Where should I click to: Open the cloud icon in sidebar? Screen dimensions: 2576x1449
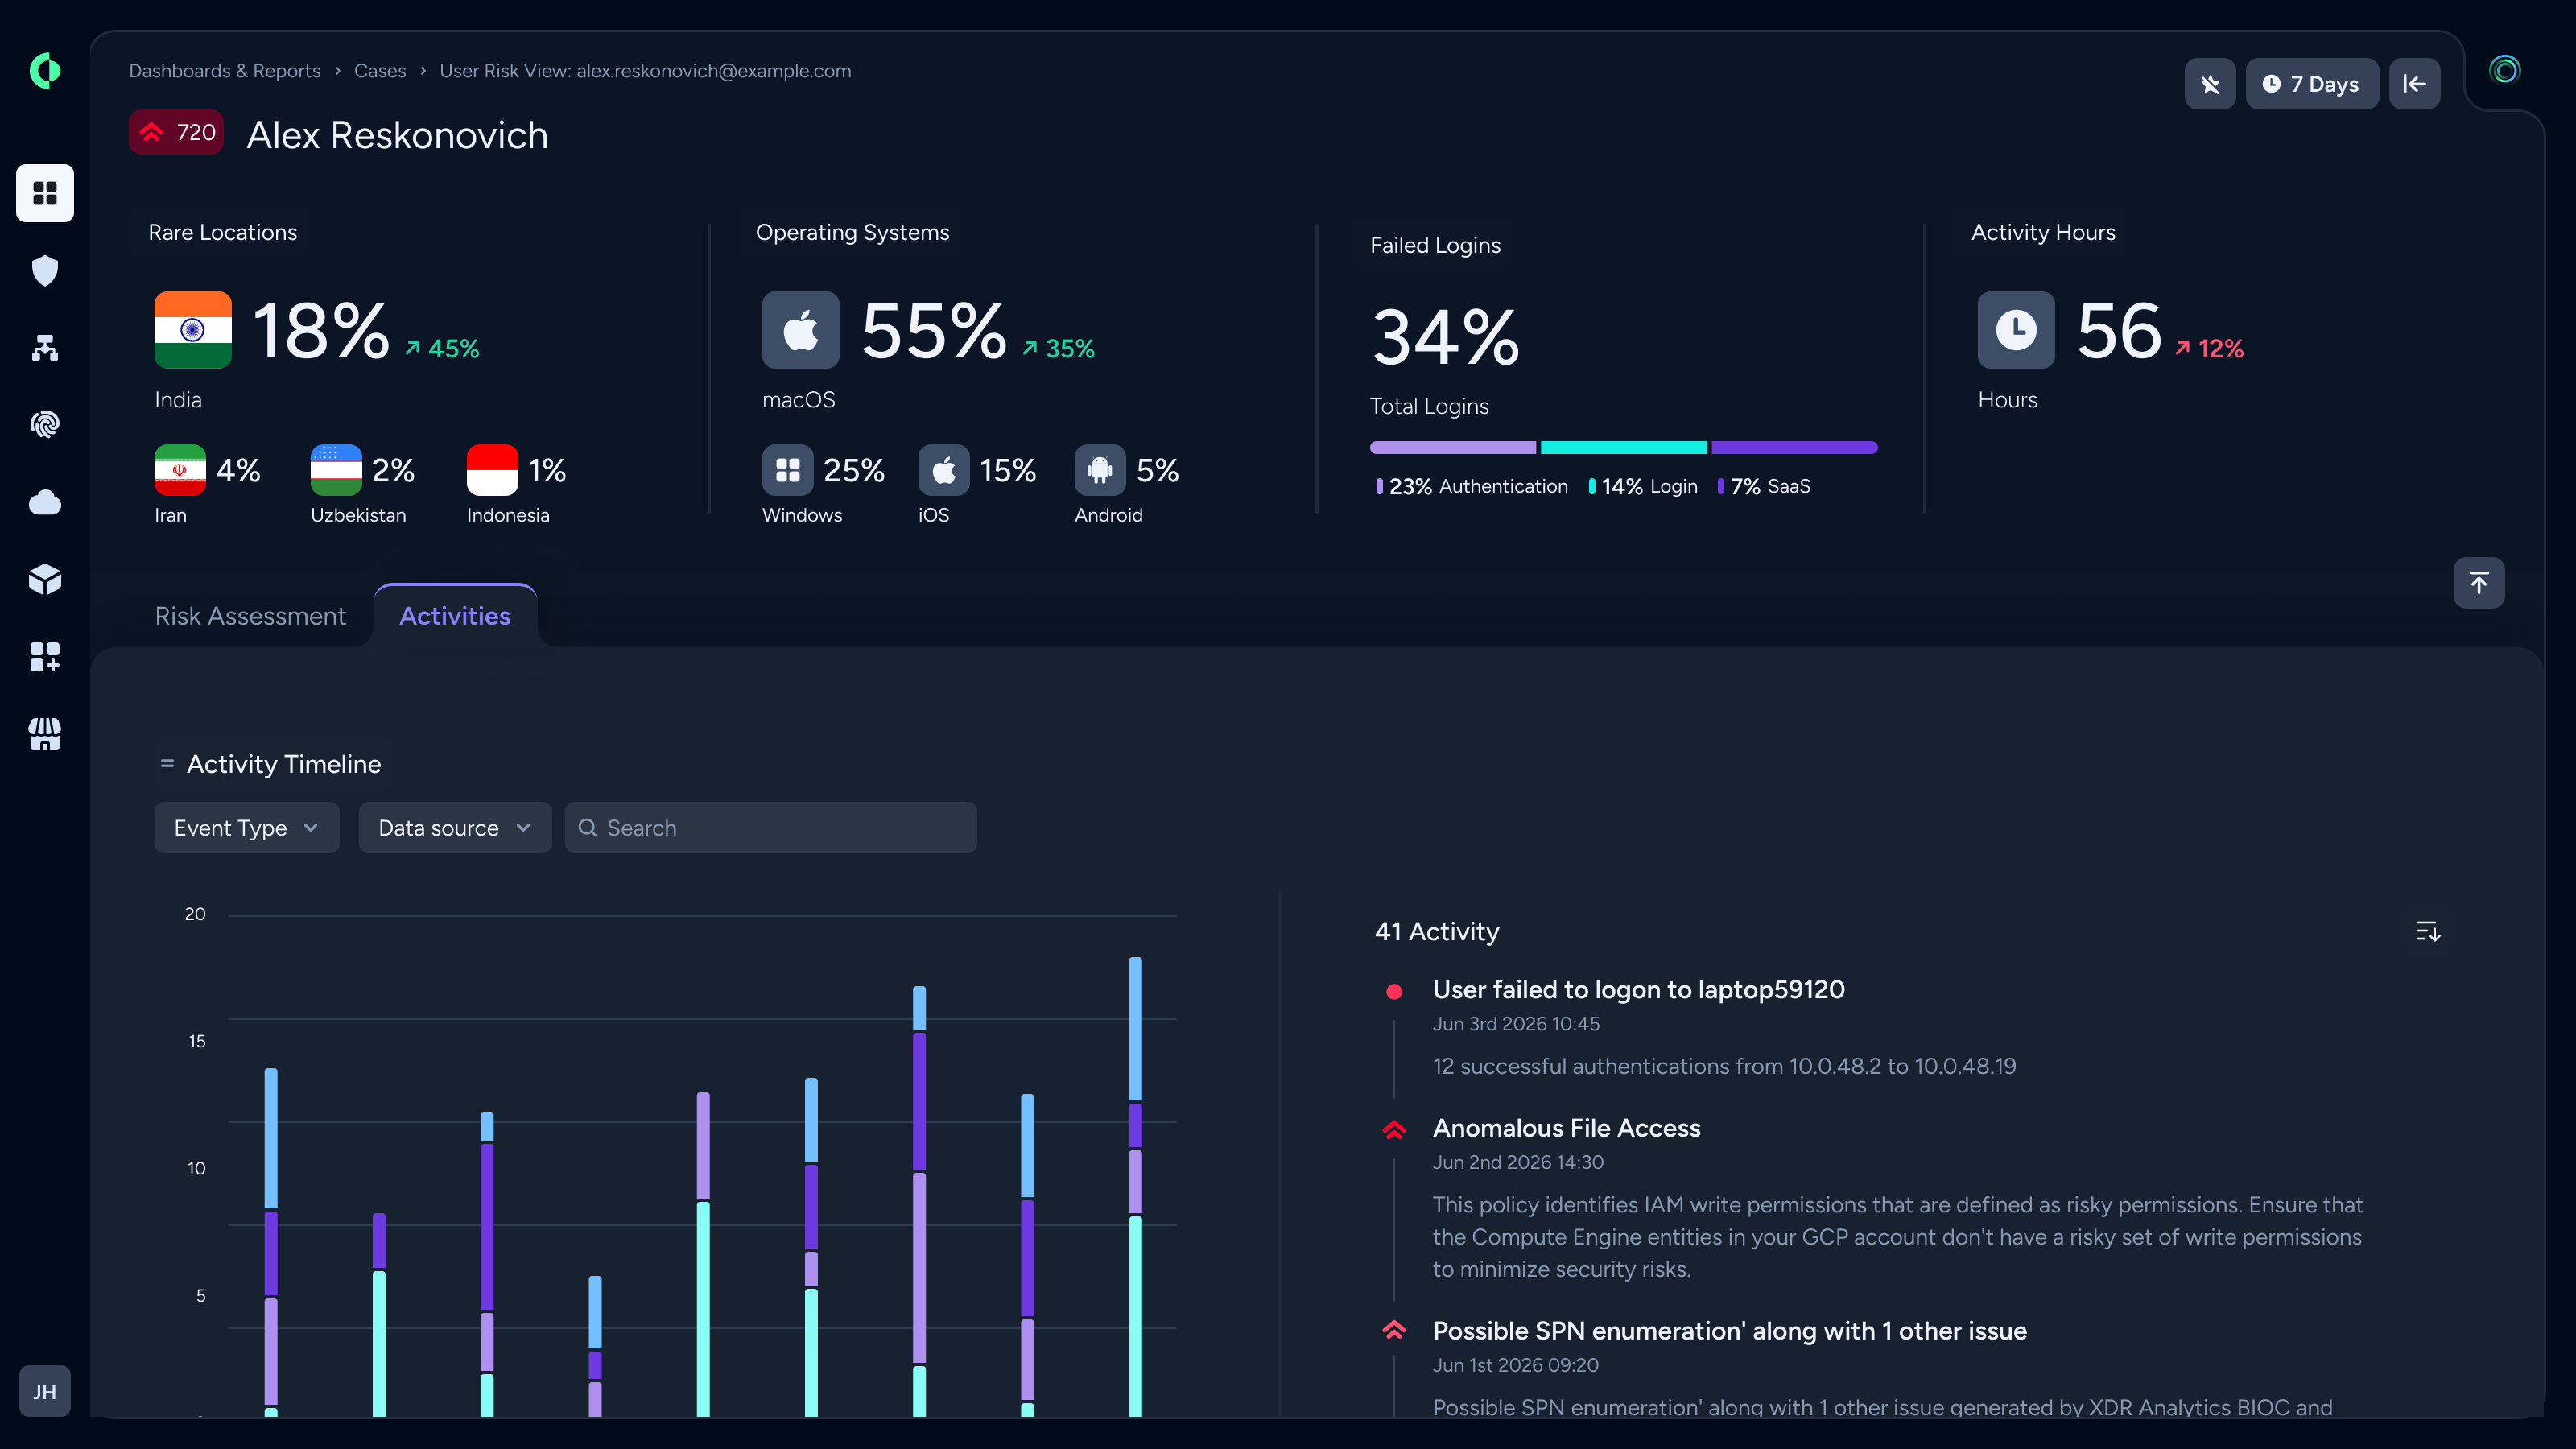45,502
